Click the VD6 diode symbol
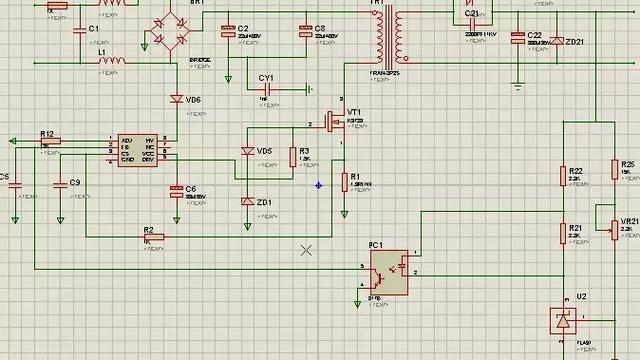 (x=177, y=99)
